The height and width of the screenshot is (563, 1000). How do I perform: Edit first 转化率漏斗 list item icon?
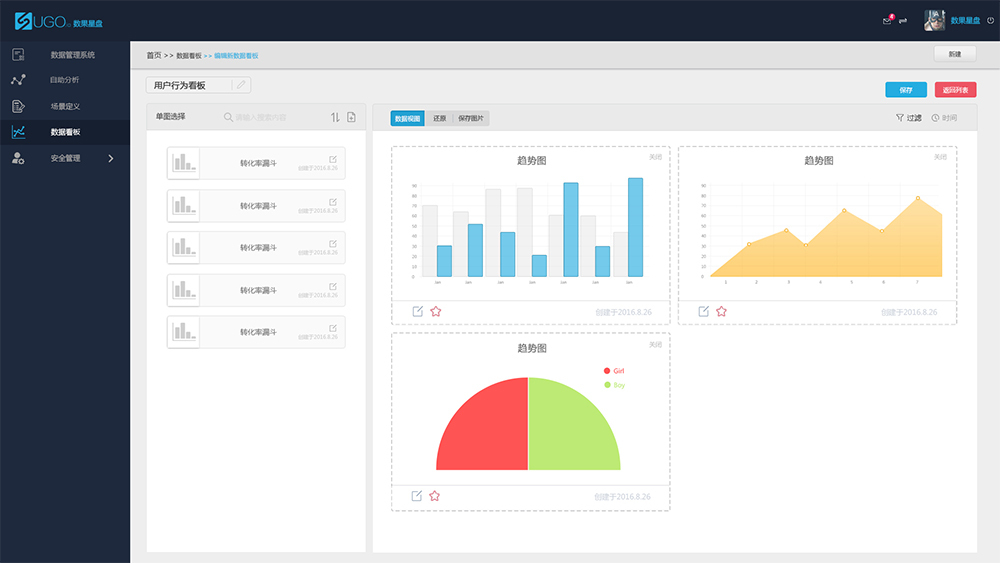333,159
